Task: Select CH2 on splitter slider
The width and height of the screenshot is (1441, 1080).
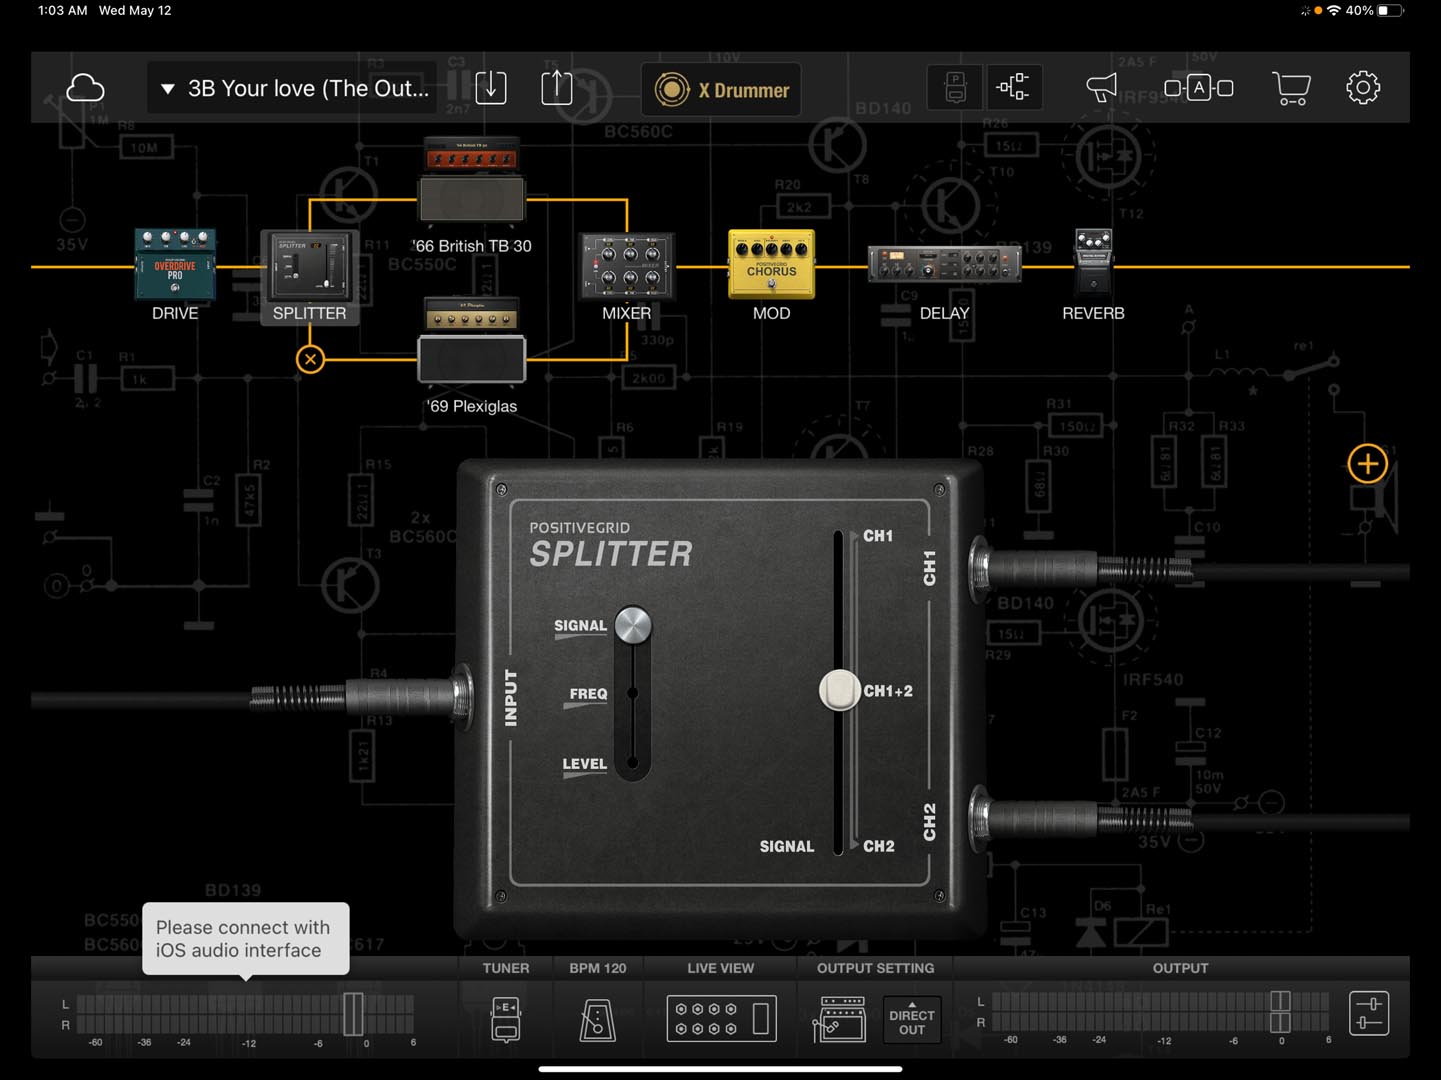Action: (879, 846)
